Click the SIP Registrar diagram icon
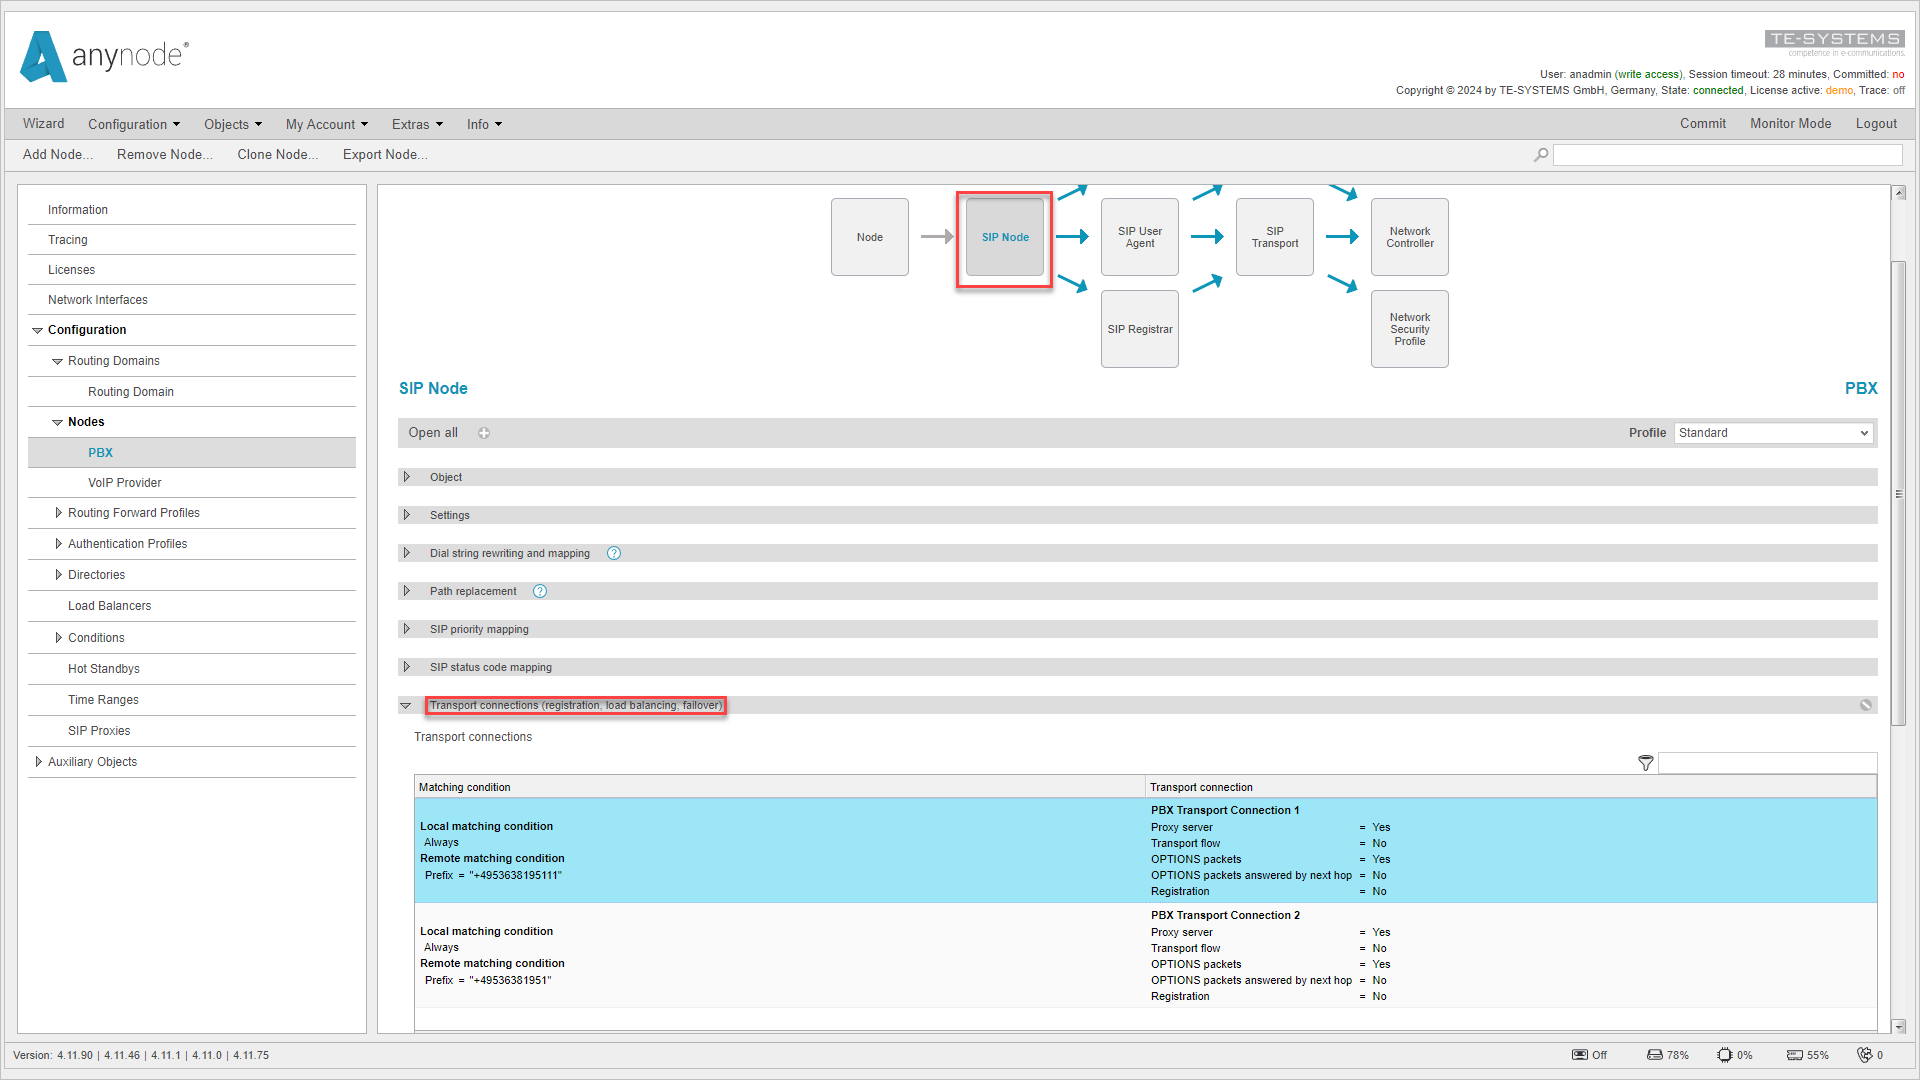This screenshot has height=1080, width=1920. (x=1139, y=328)
